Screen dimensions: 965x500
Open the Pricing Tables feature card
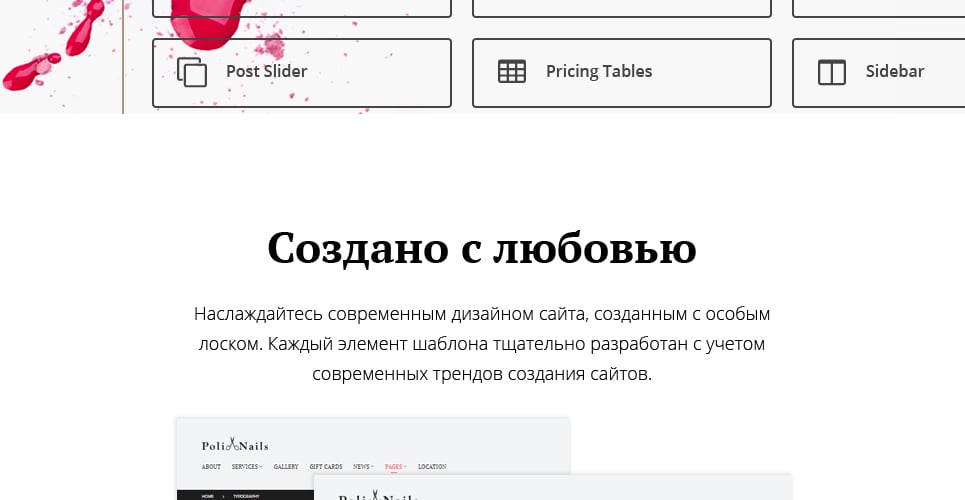(x=622, y=73)
